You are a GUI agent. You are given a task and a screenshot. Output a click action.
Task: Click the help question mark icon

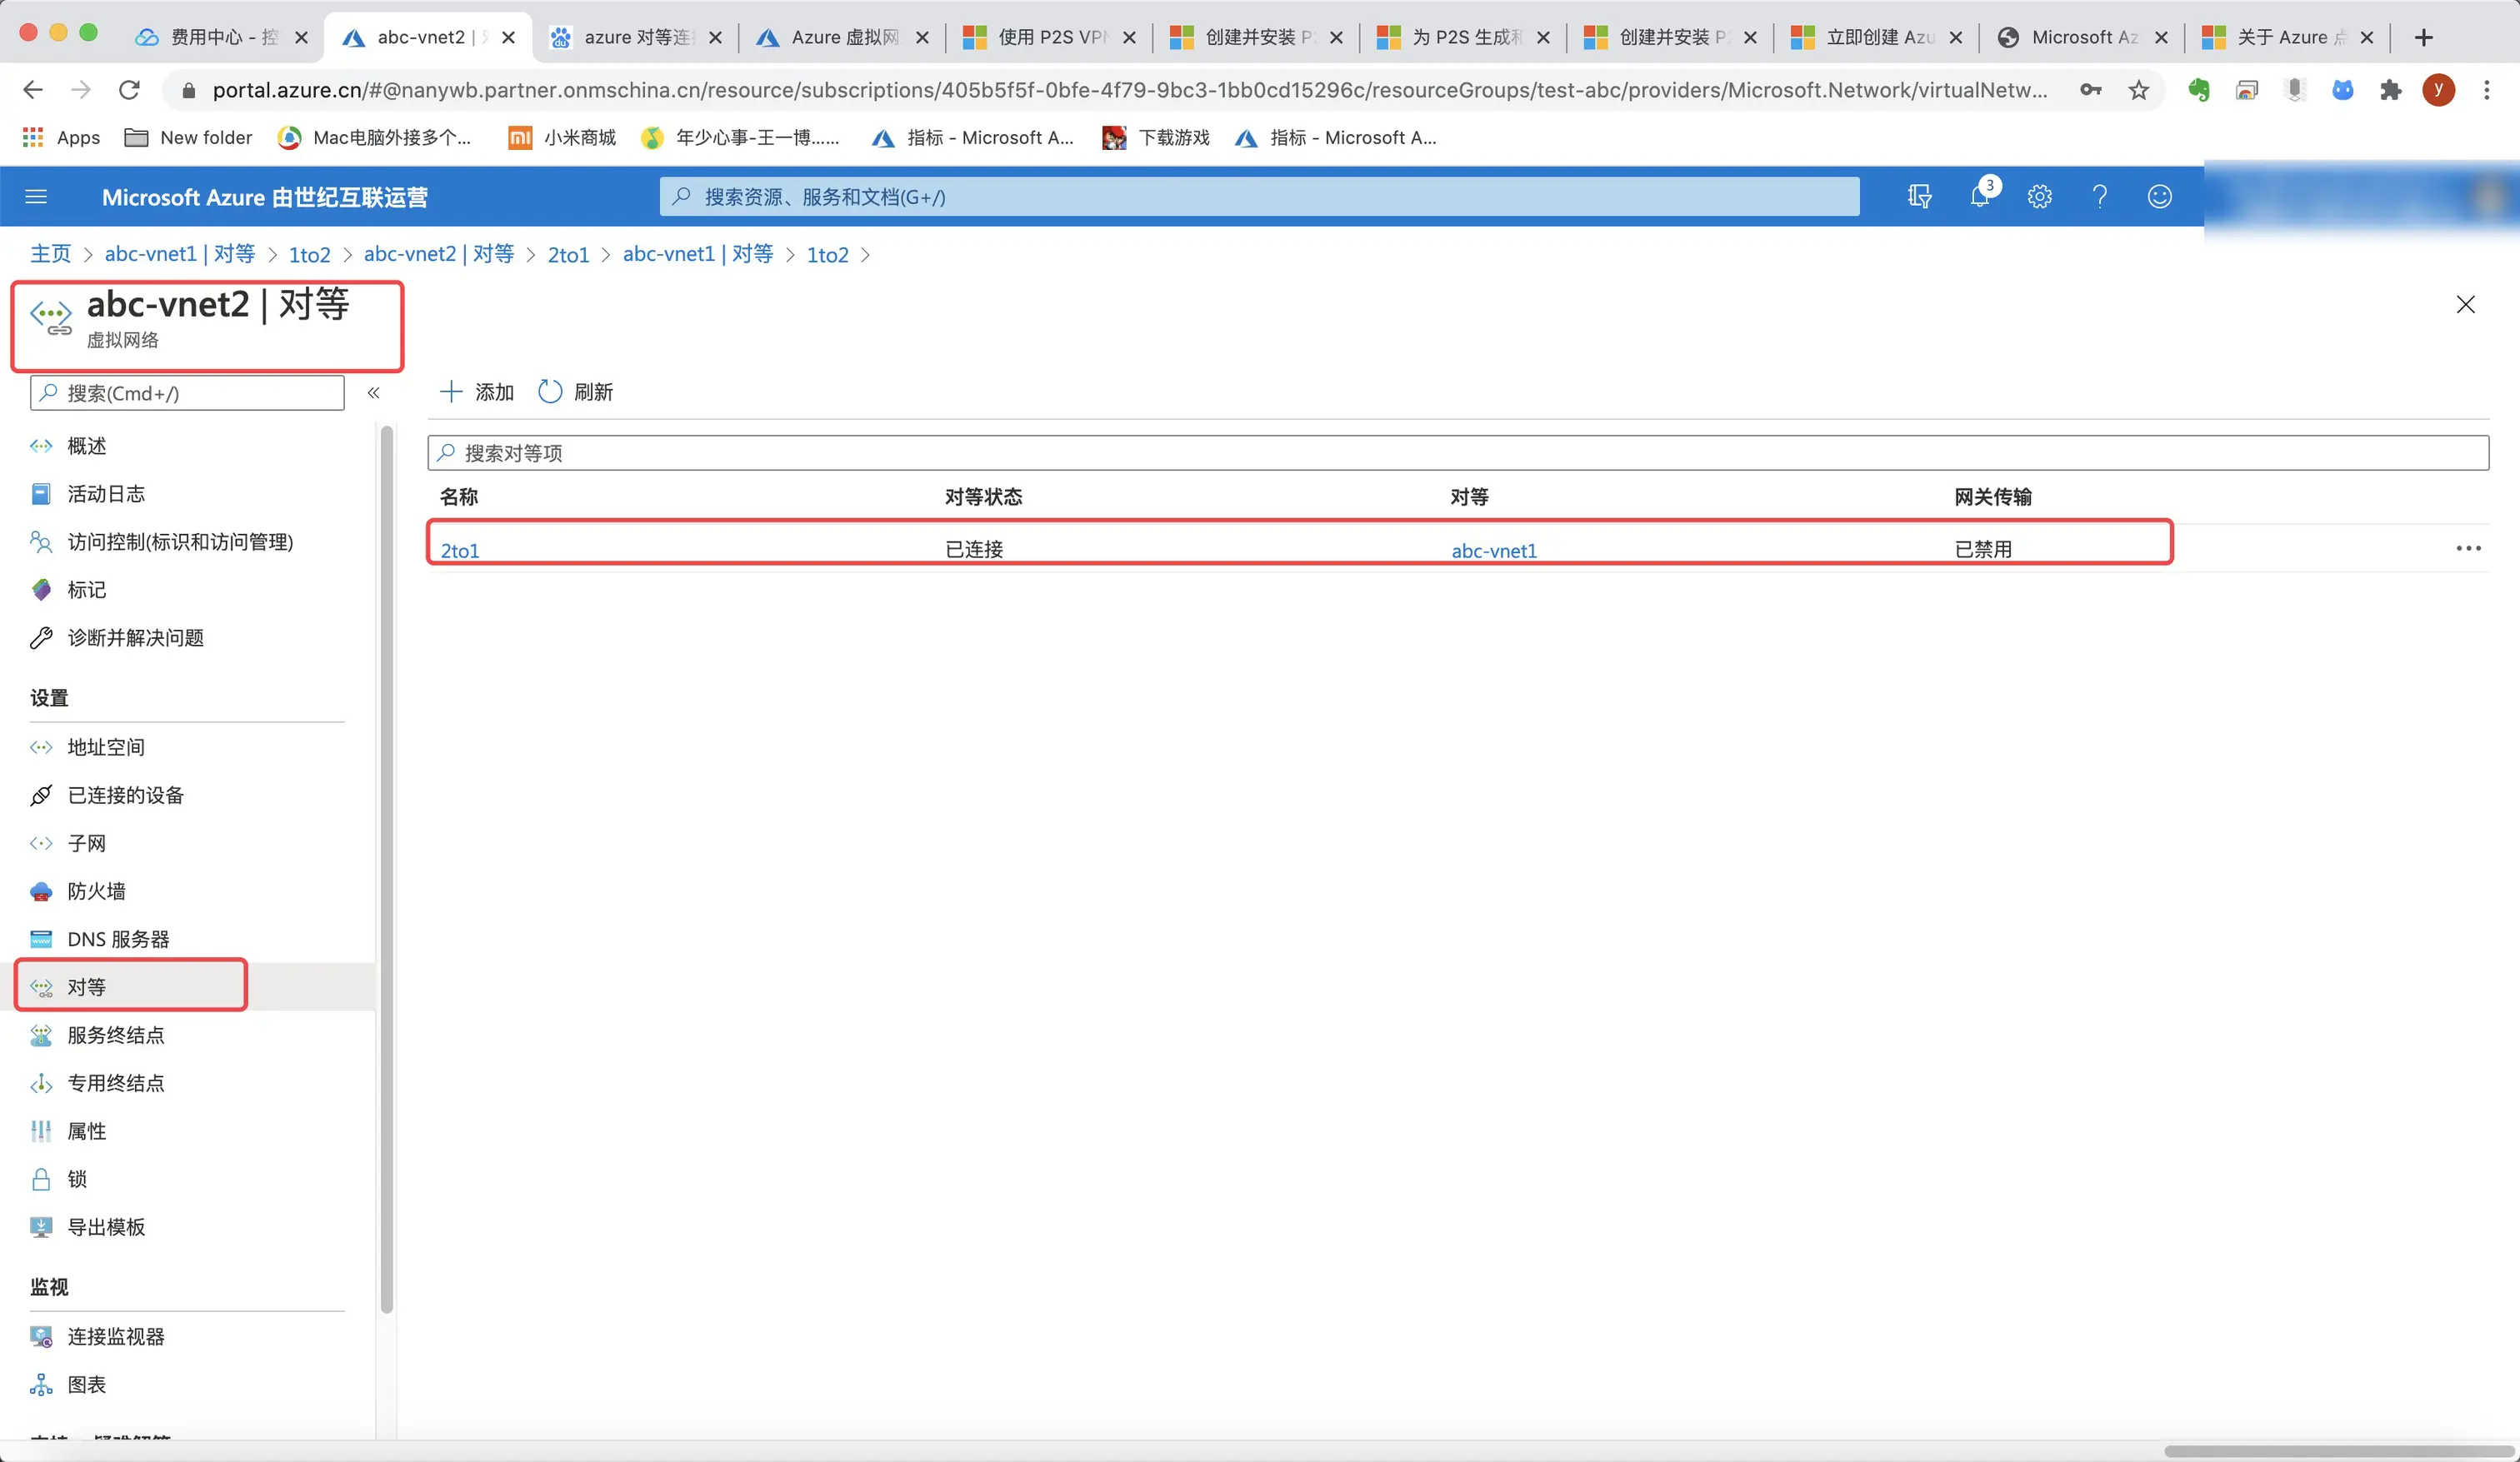click(2099, 196)
